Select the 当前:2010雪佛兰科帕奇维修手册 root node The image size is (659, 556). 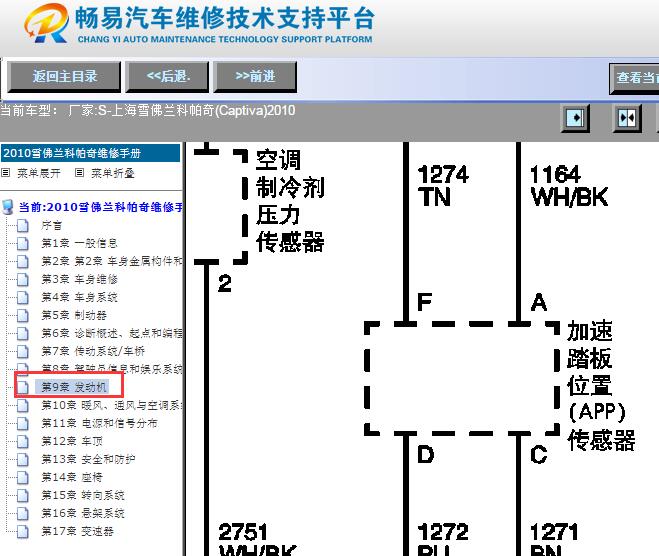point(100,207)
